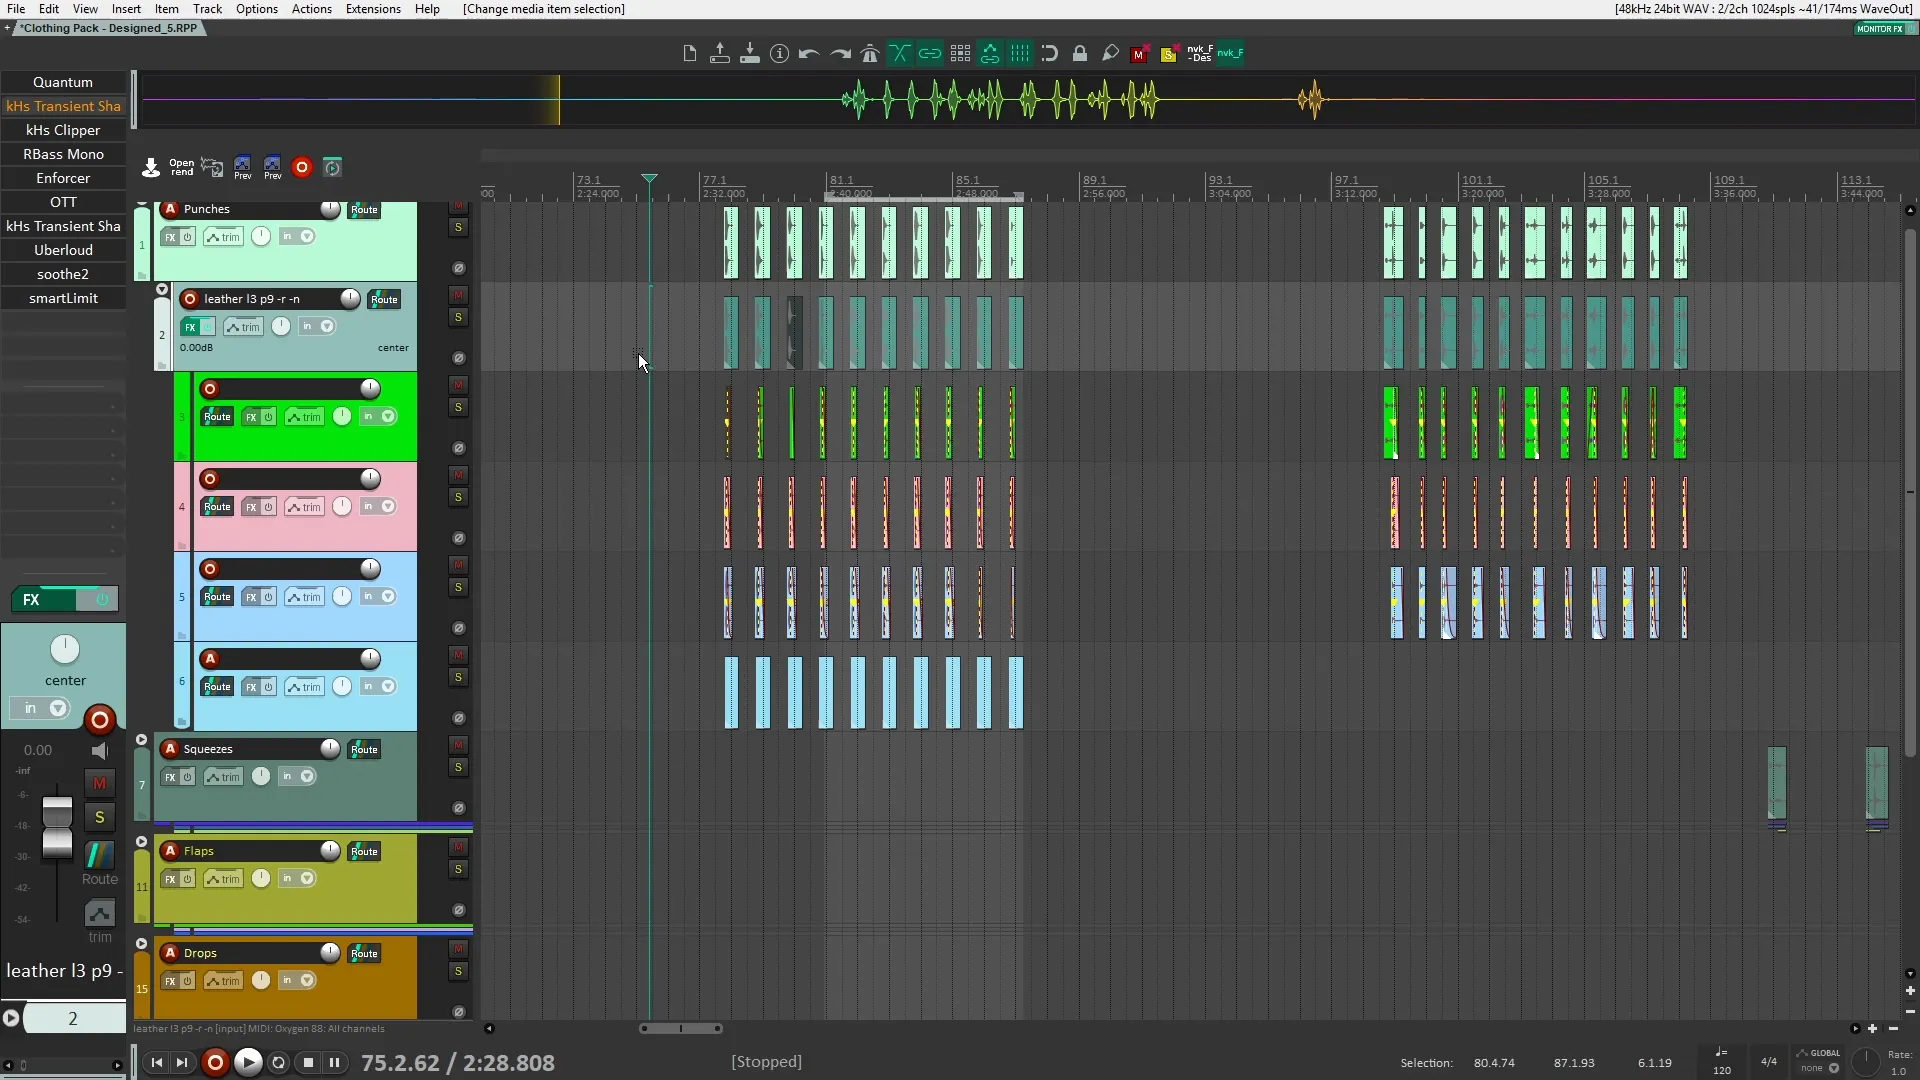Screen dimensions: 1920x1080
Task: Solo the Squeezes track
Action: (x=458, y=768)
